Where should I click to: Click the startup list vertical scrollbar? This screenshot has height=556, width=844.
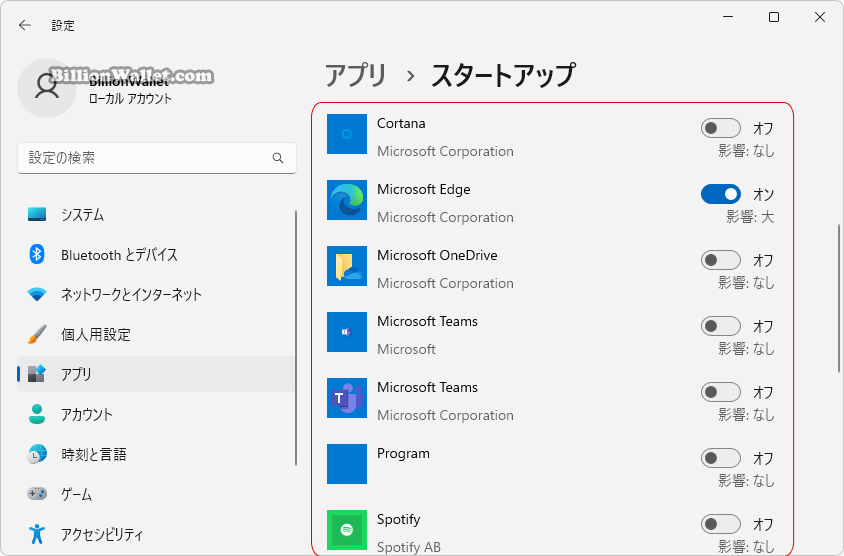839,299
